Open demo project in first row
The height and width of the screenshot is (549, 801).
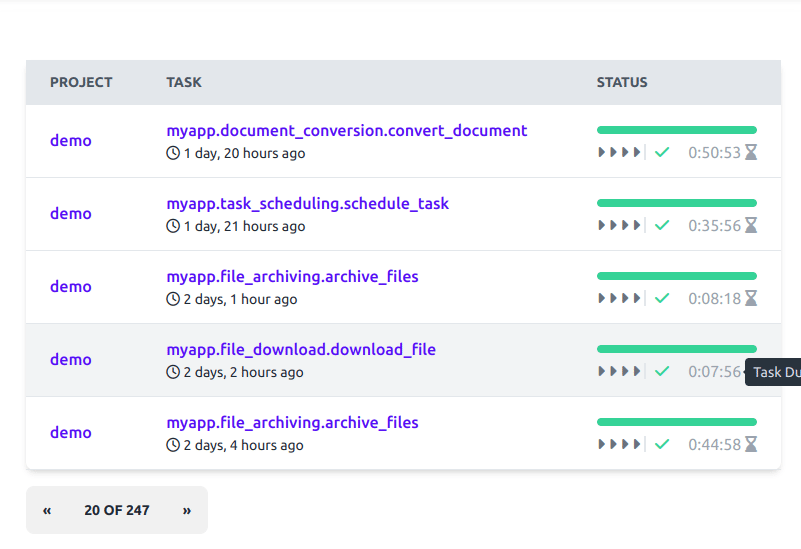(71, 141)
